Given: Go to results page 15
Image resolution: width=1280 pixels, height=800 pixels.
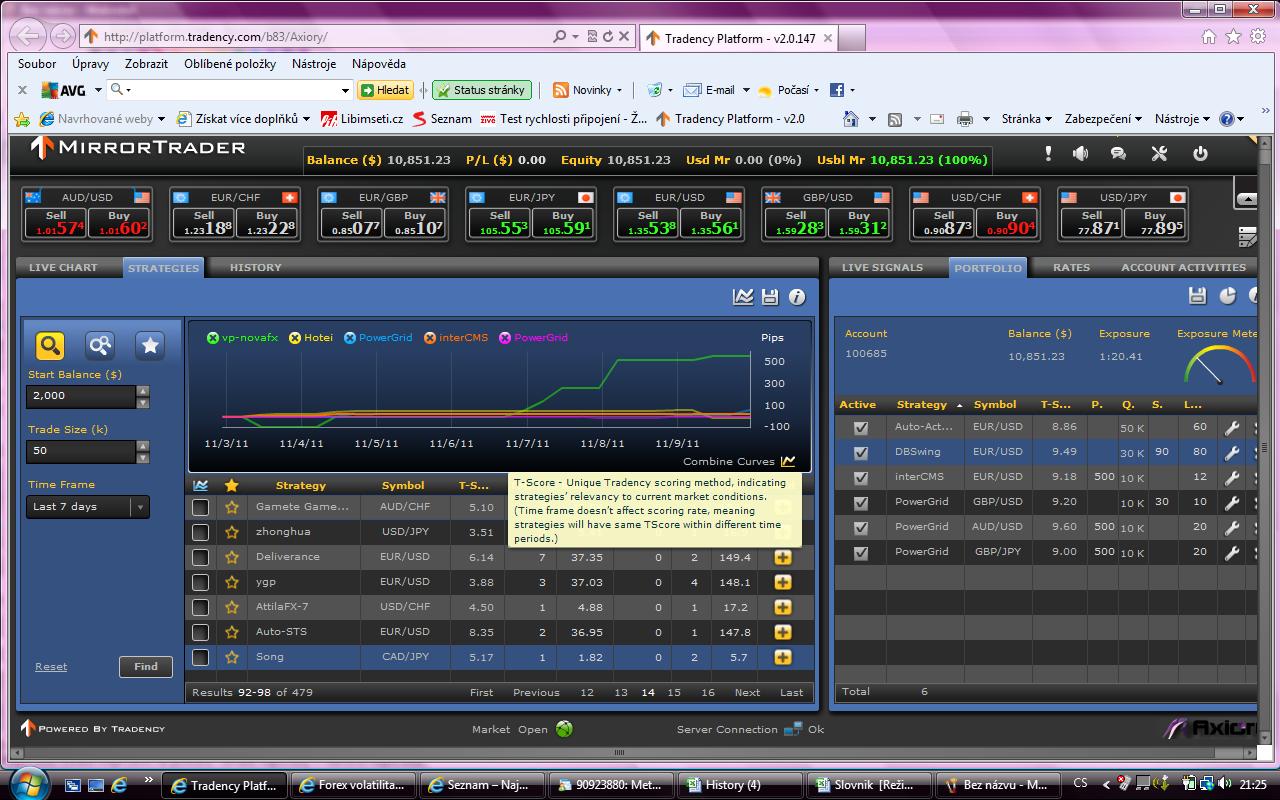Looking at the screenshot, I should (x=674, y=692).
